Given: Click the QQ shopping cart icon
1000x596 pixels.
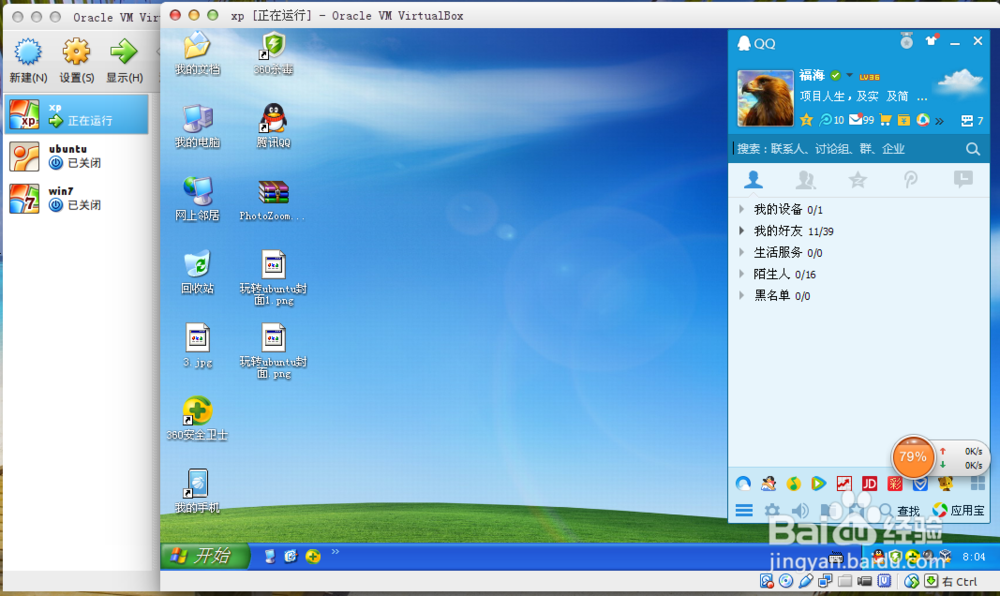Looking at the screenshot, I should pos(885,119).
